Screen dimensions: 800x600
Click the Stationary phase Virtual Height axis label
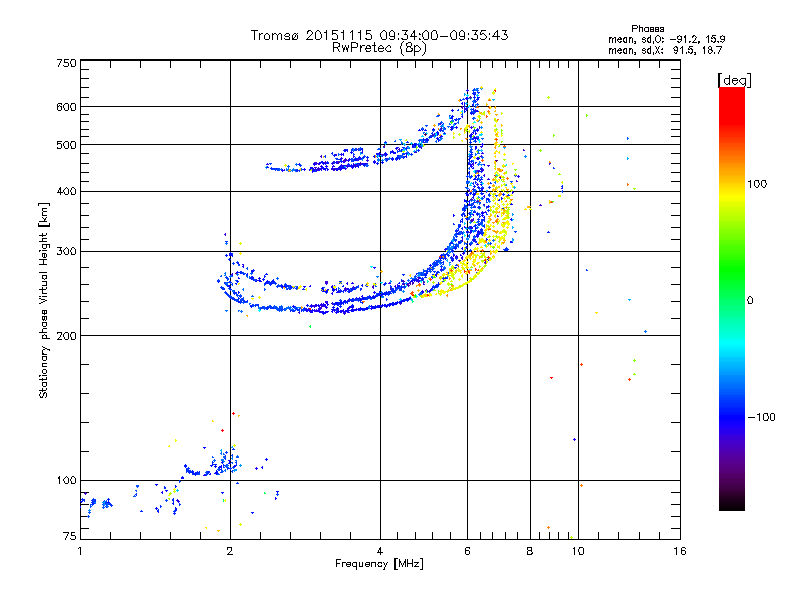(43, 300)
